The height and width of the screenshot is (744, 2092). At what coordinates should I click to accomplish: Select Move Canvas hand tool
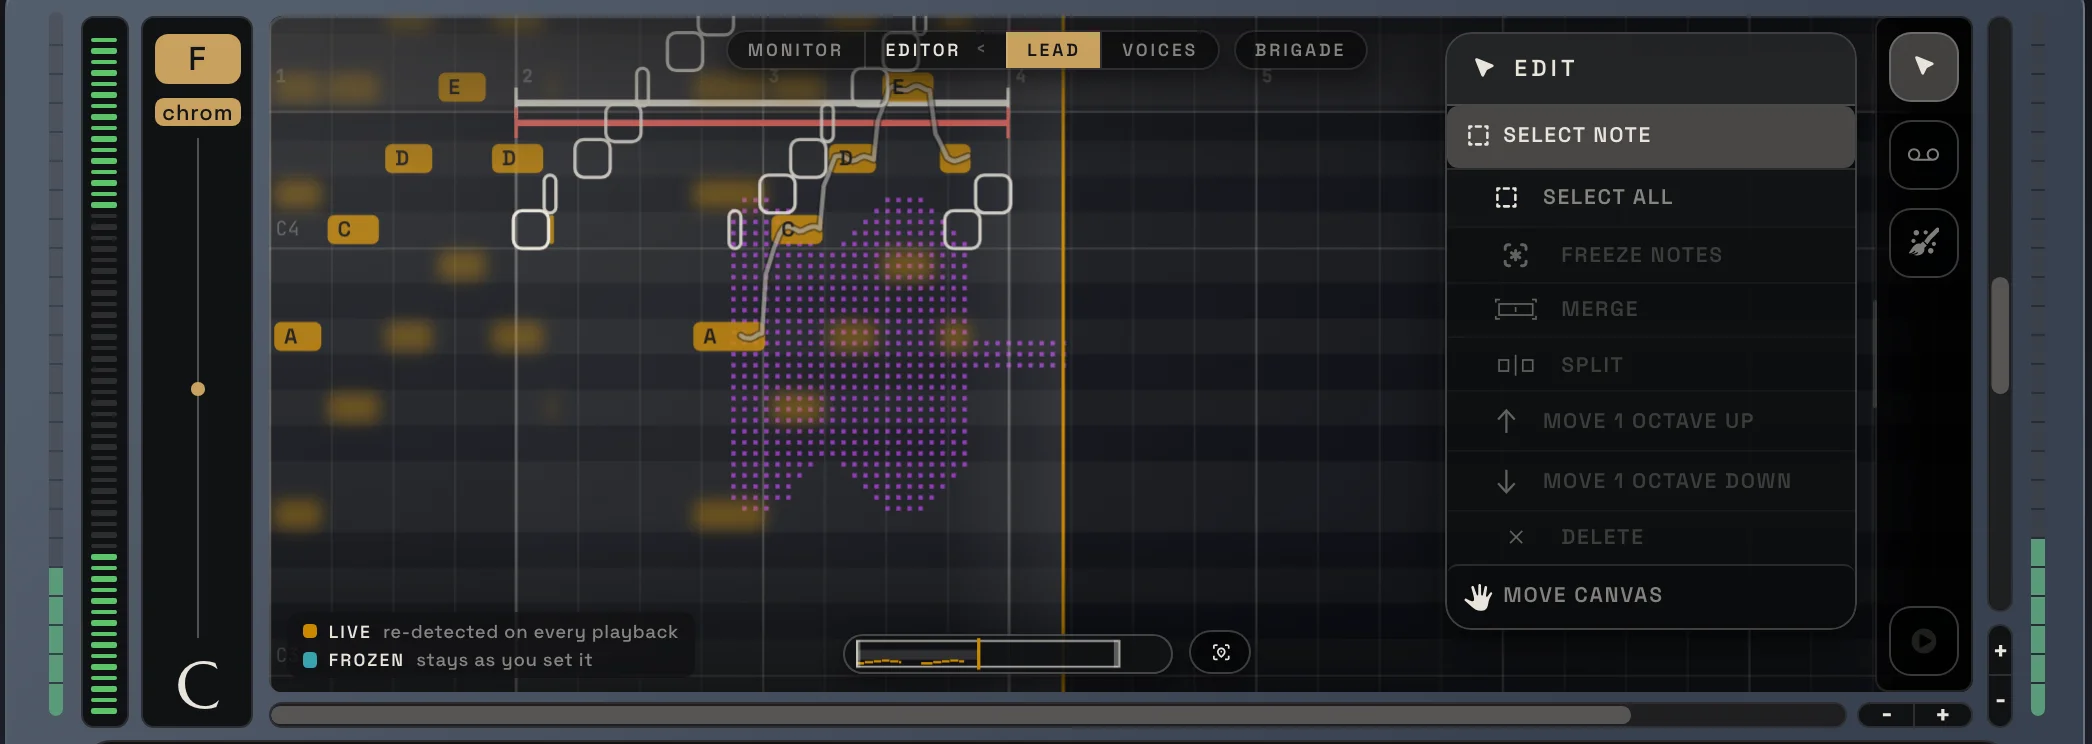click(x=1650, y=596)
